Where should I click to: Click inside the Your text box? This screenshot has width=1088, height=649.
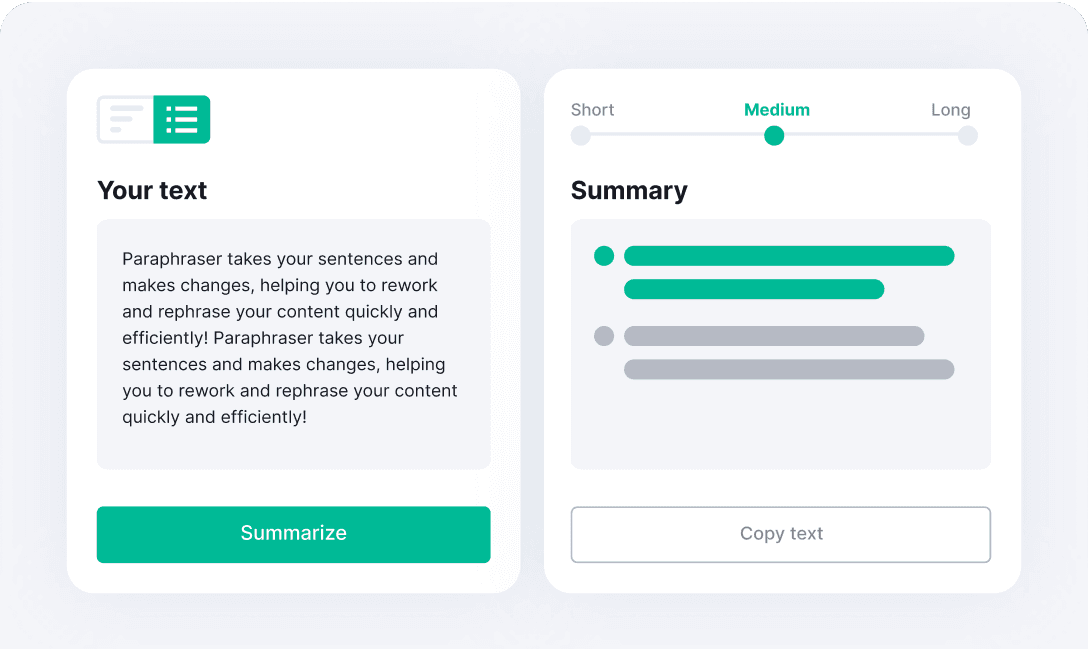pos(294,344)
